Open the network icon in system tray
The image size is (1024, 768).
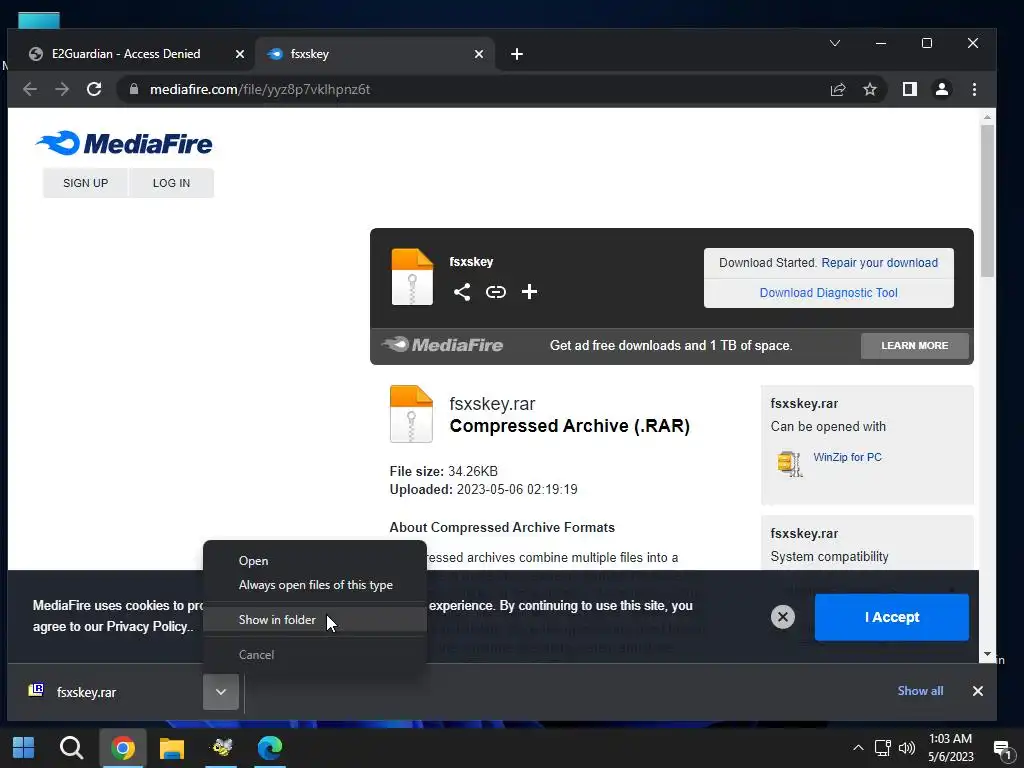[882, 748]
